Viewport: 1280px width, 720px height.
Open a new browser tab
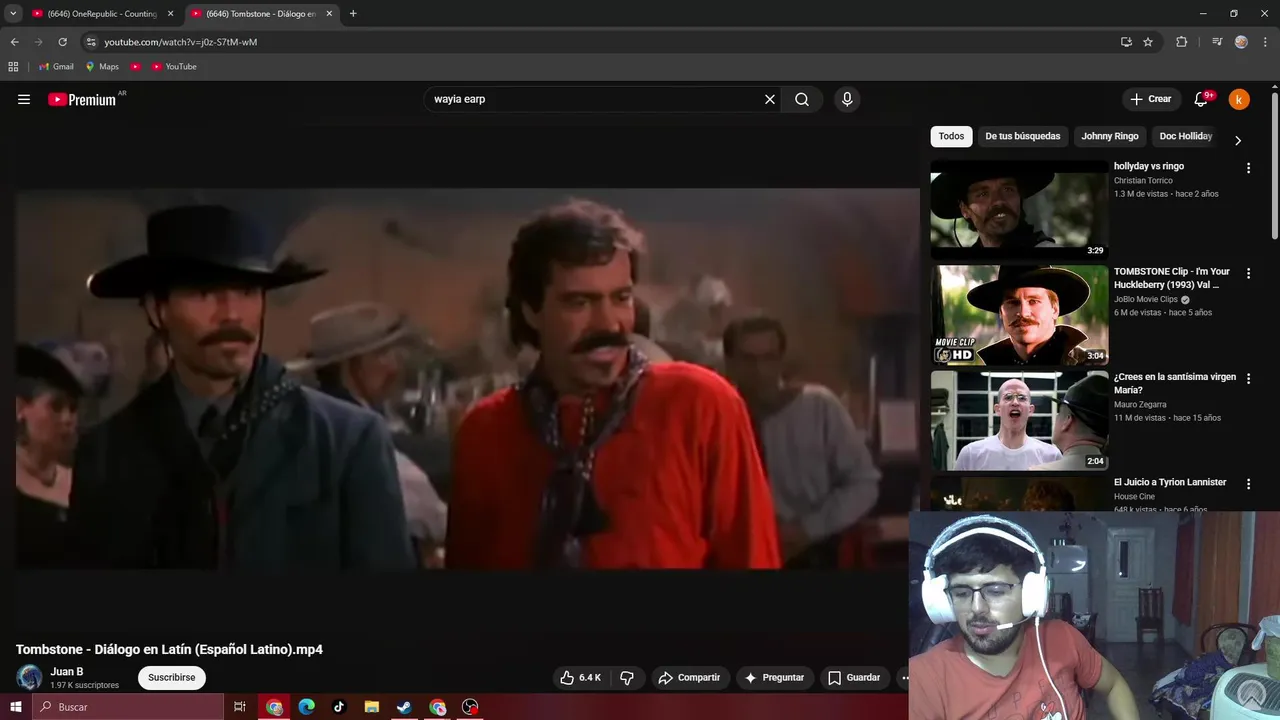[x=353, y=14]
